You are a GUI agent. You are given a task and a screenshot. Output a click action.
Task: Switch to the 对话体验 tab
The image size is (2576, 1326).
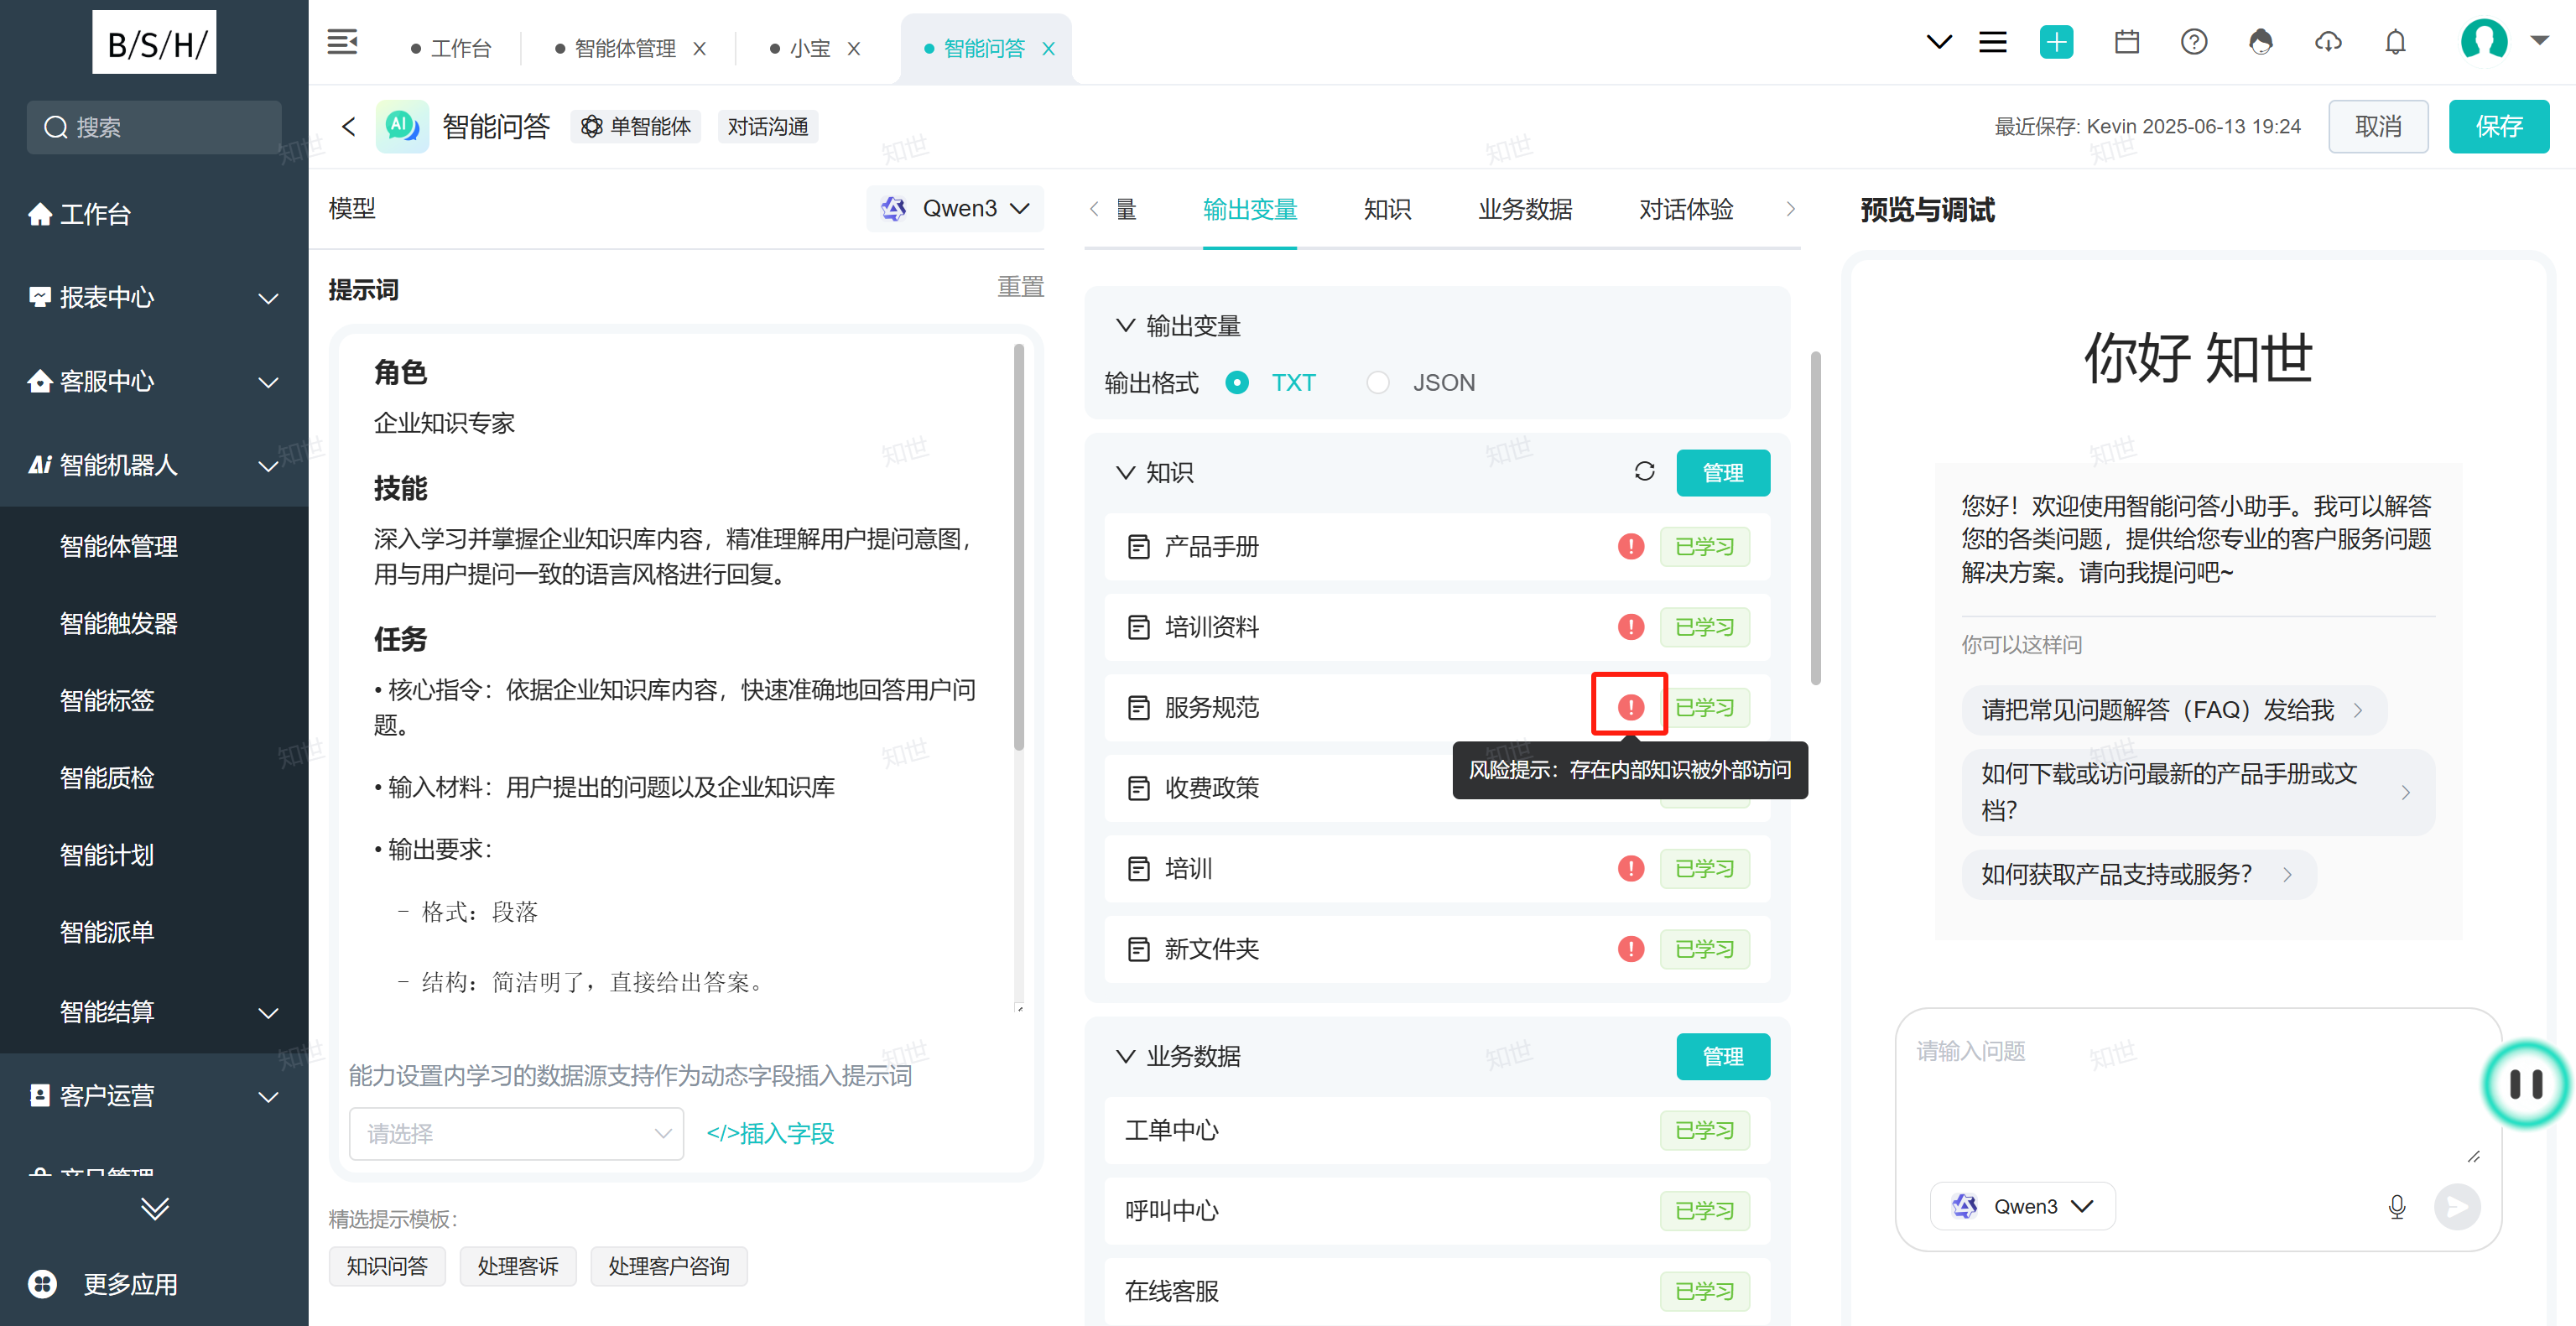pos(1686,209)
